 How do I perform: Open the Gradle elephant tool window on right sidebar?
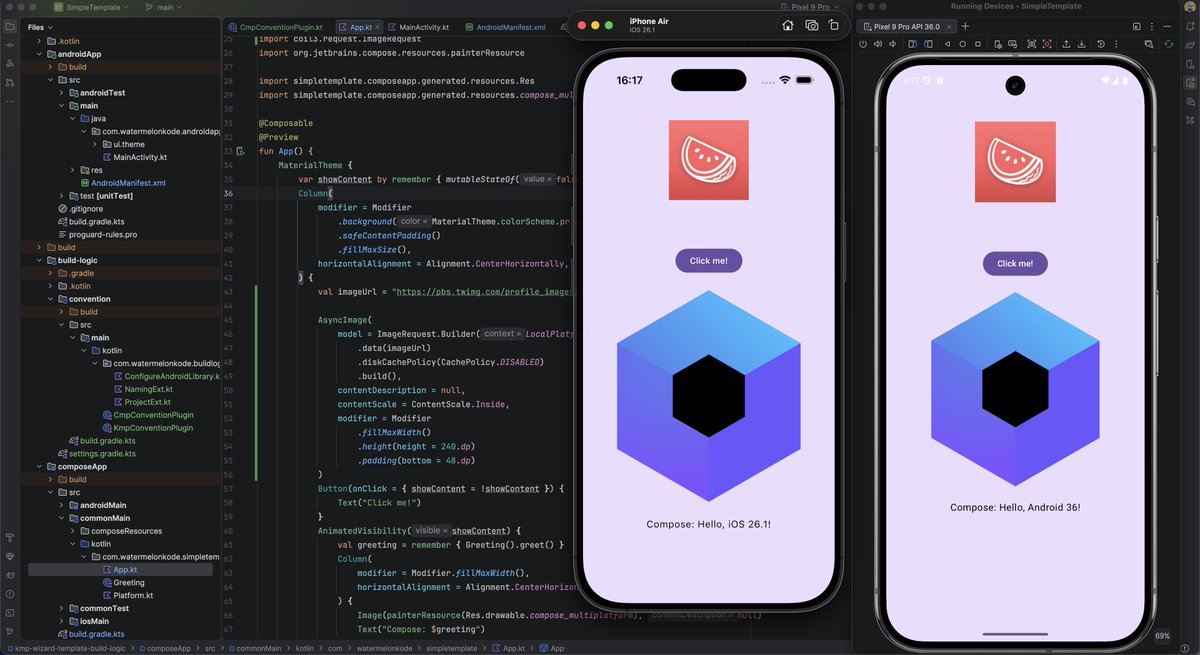(x=1190, y=44)
